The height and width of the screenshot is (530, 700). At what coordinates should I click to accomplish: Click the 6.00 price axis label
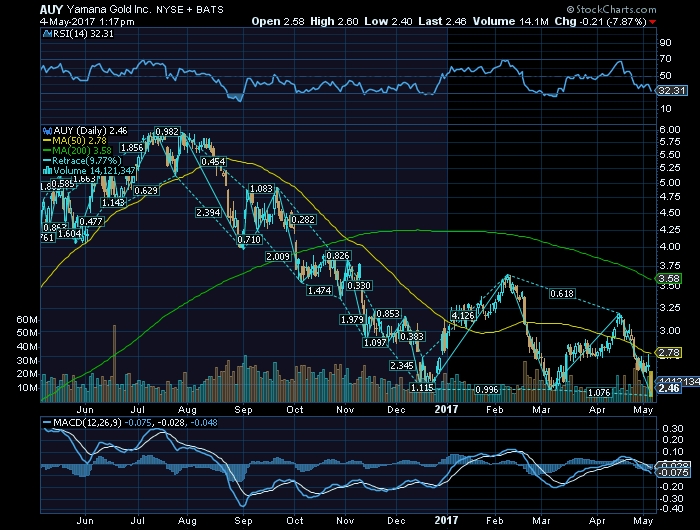point(670,130)
